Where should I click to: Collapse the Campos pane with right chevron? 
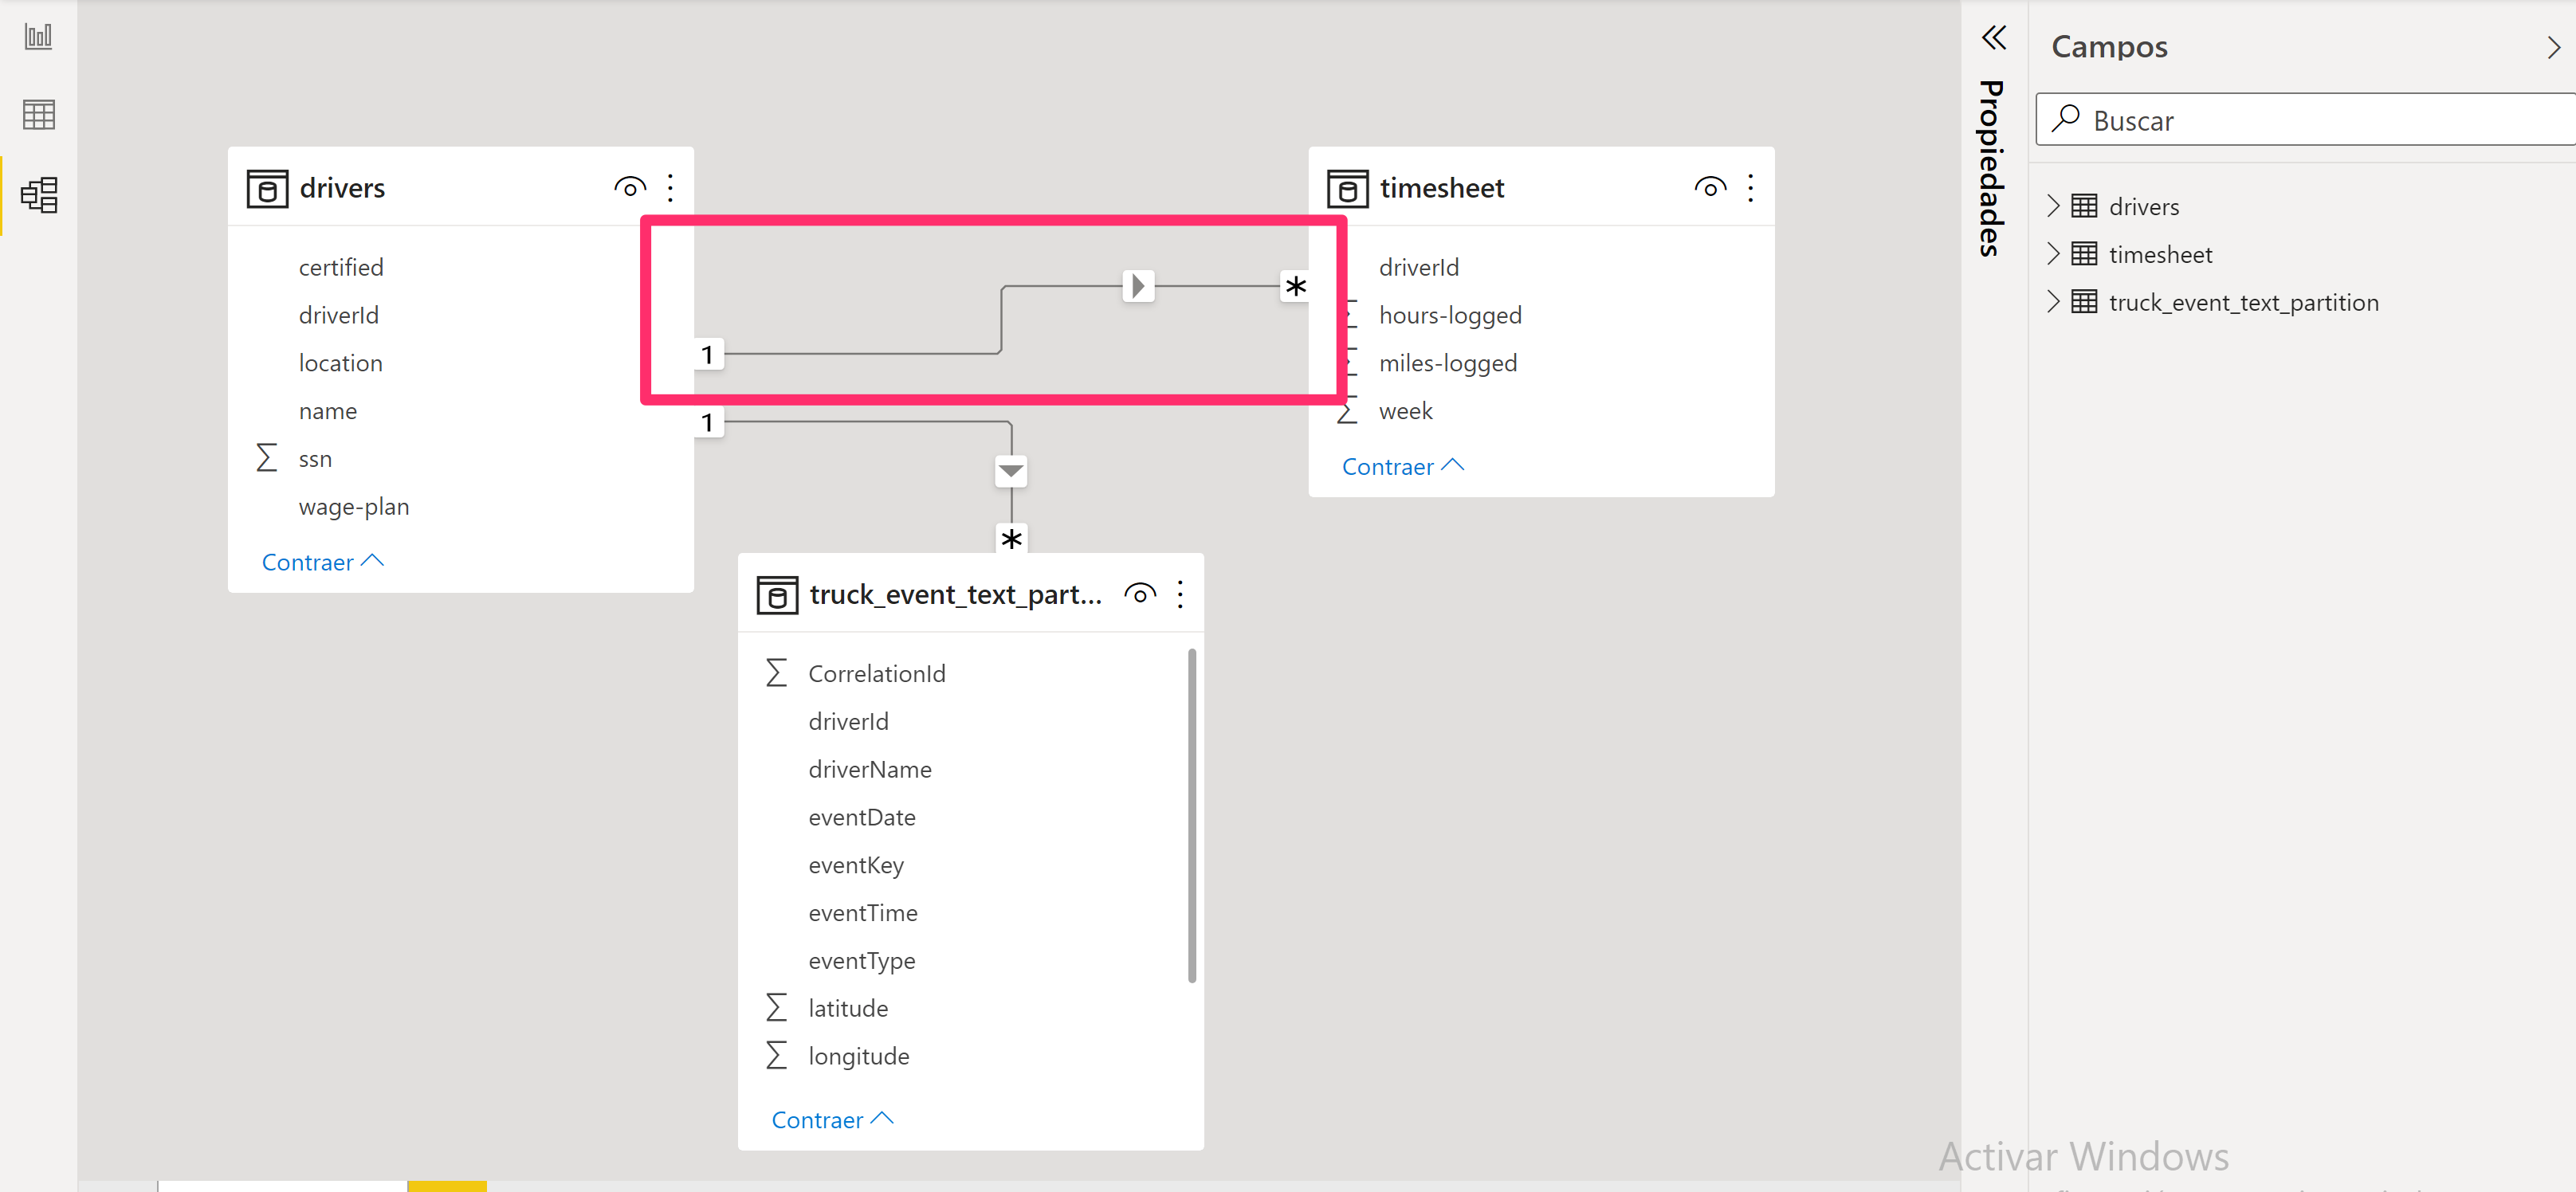[2553, 47]
